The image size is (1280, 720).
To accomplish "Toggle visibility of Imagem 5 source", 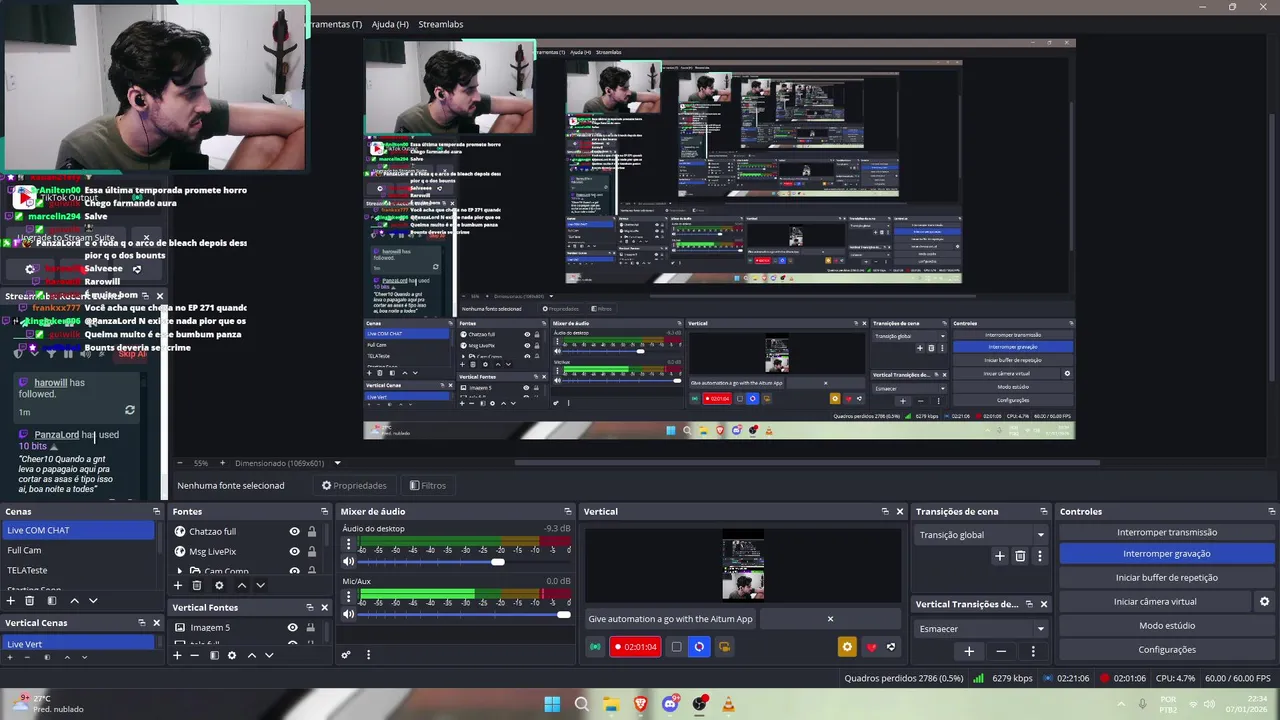I will tap(292, 628).
